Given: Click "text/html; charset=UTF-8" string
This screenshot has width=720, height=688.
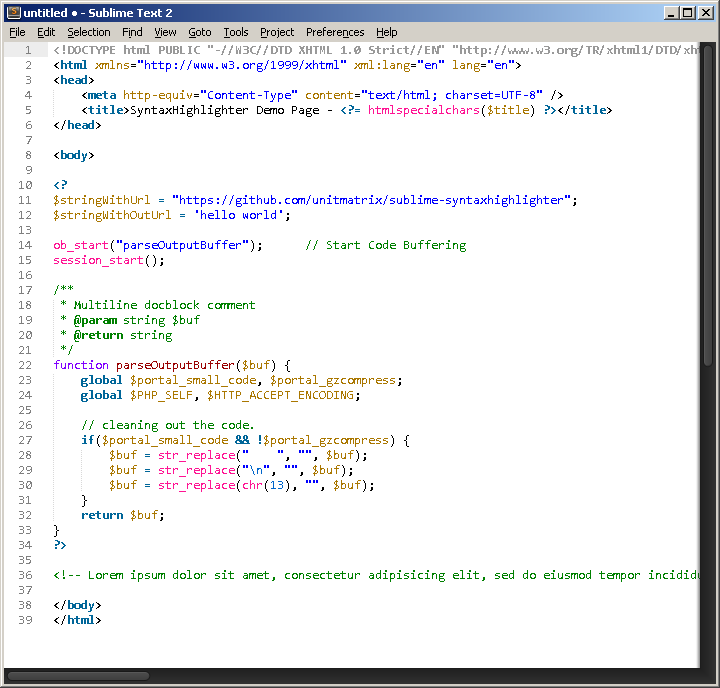Looking at the screenshot, I should coord(452,95).
